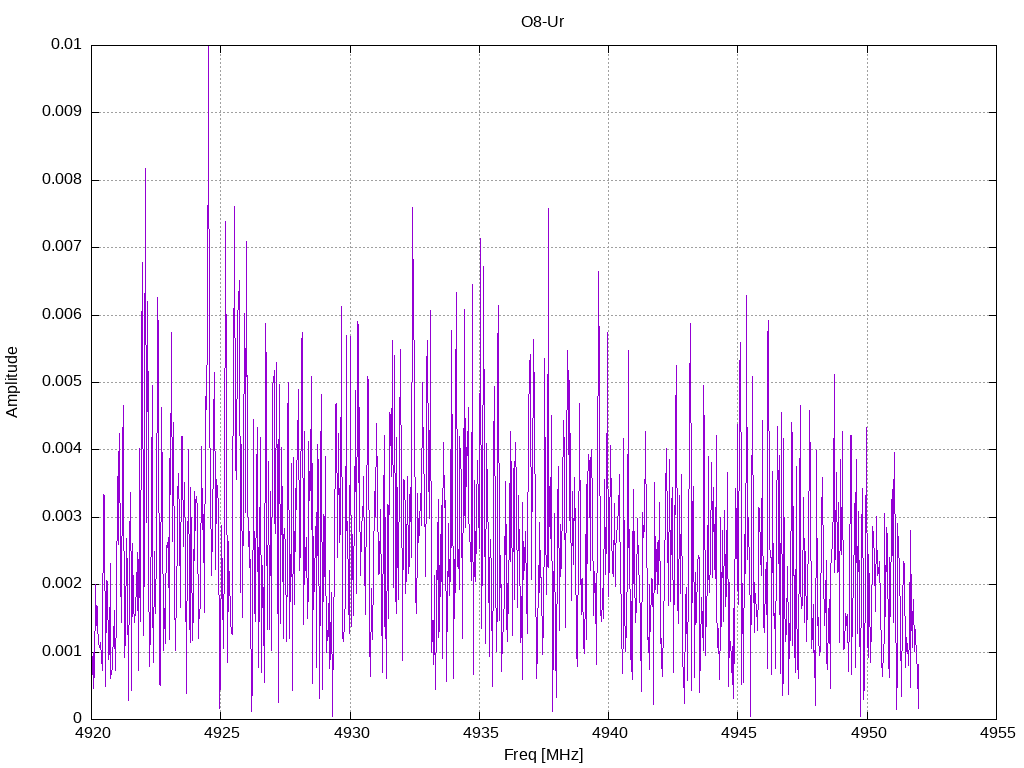Click the y-axis tick label 0.001
Screen dimensions: 1024x768
pos(62,651)
